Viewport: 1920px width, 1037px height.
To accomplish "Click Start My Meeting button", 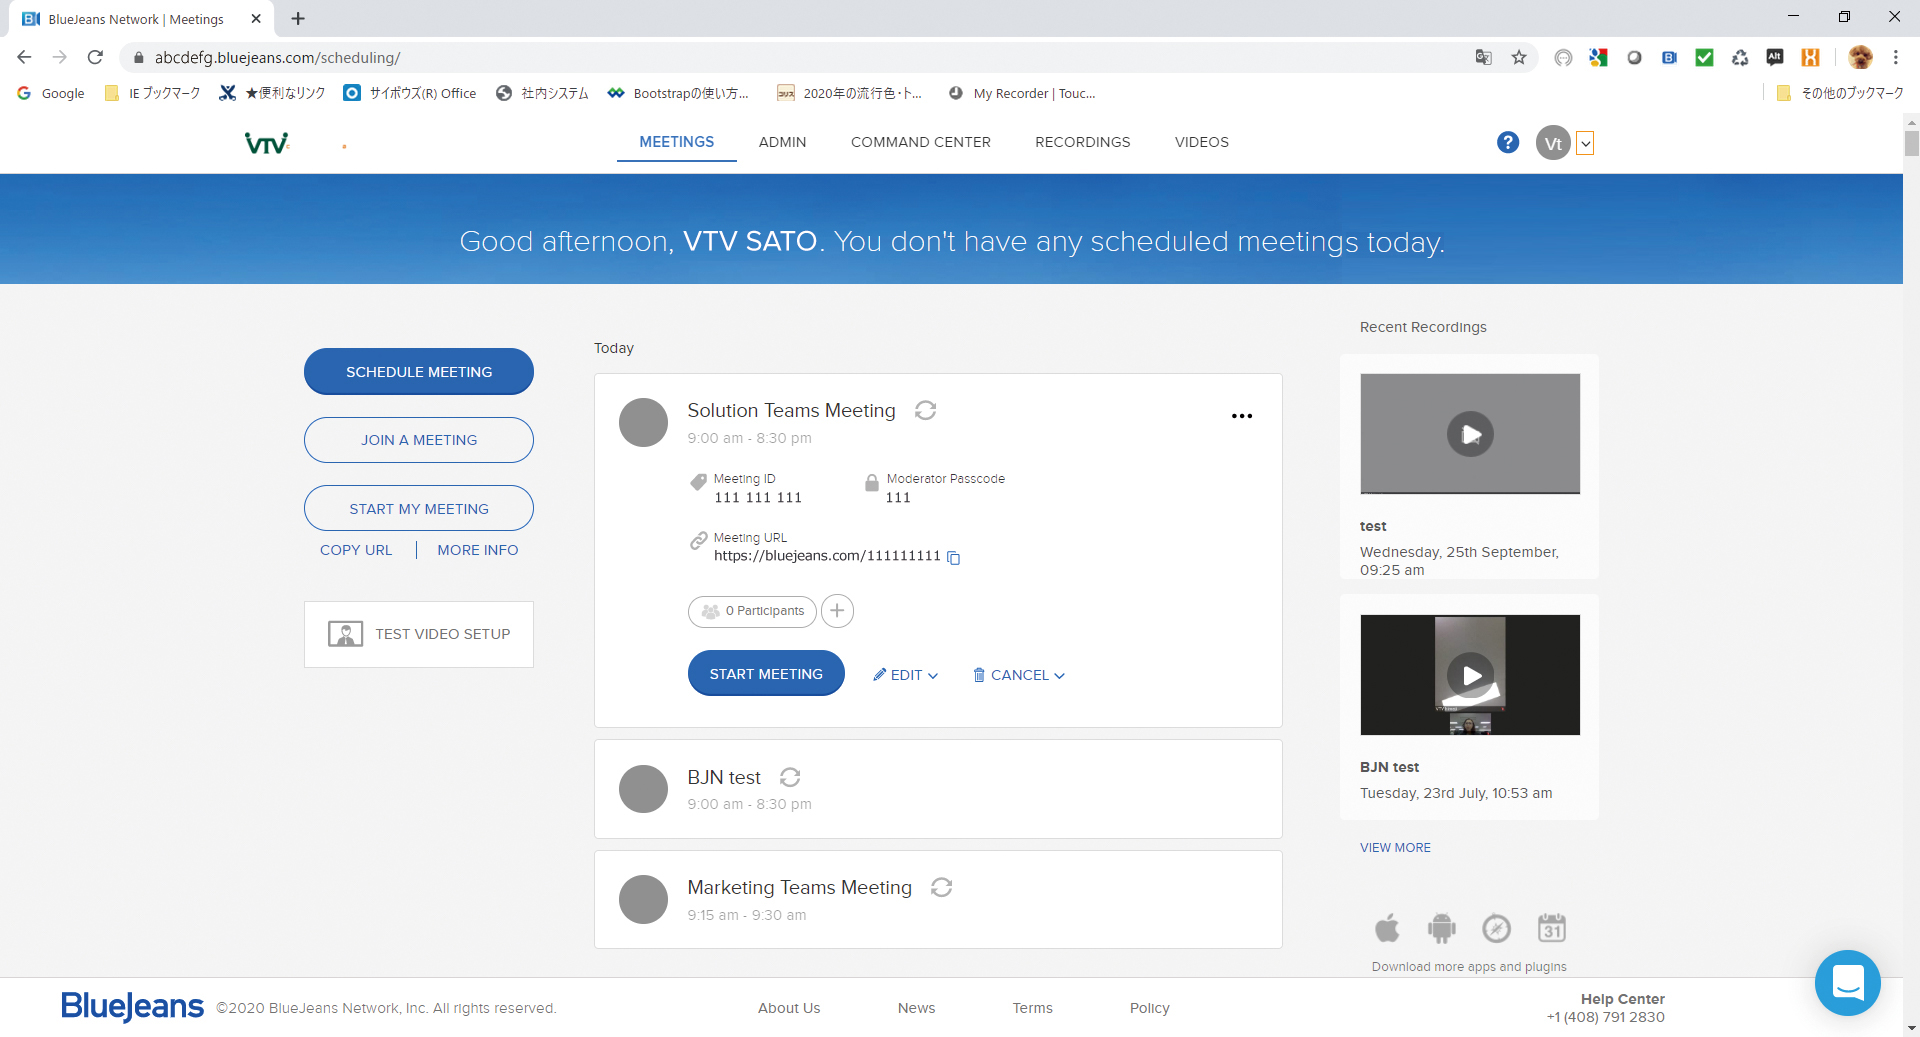I will pyautogui.click(x=419, y=509).
